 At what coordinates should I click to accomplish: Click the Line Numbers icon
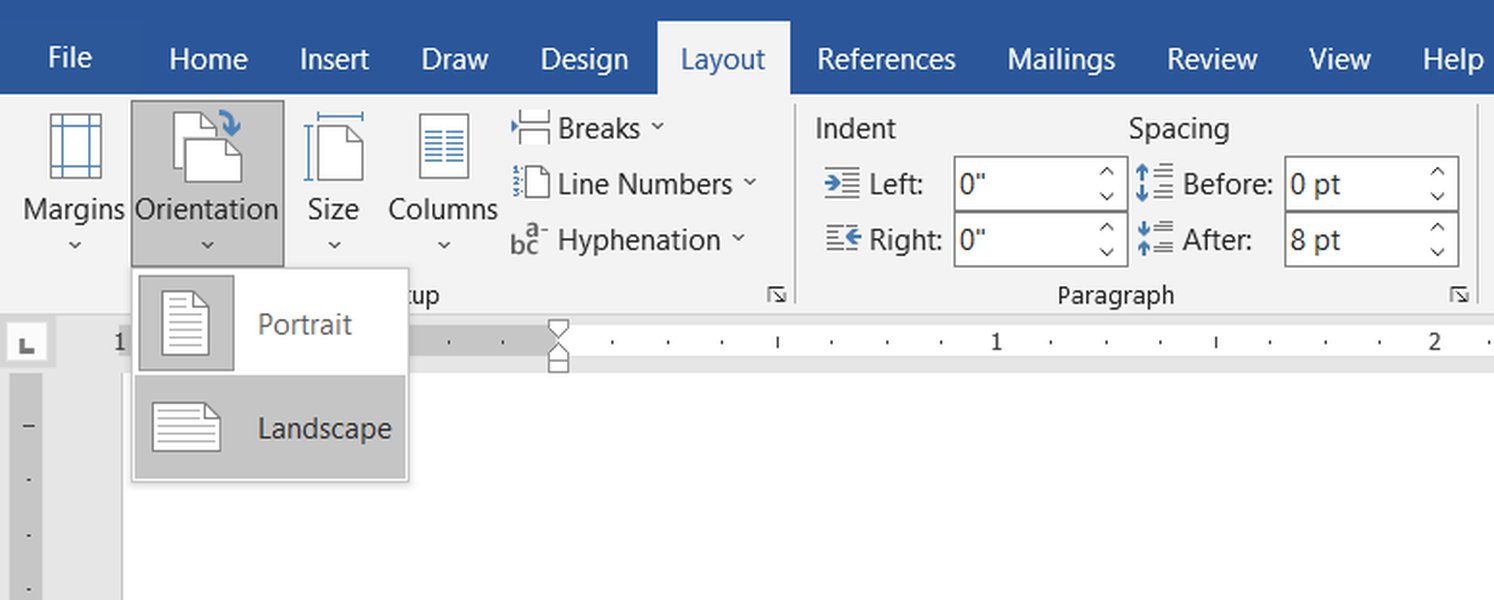point(531,184)
